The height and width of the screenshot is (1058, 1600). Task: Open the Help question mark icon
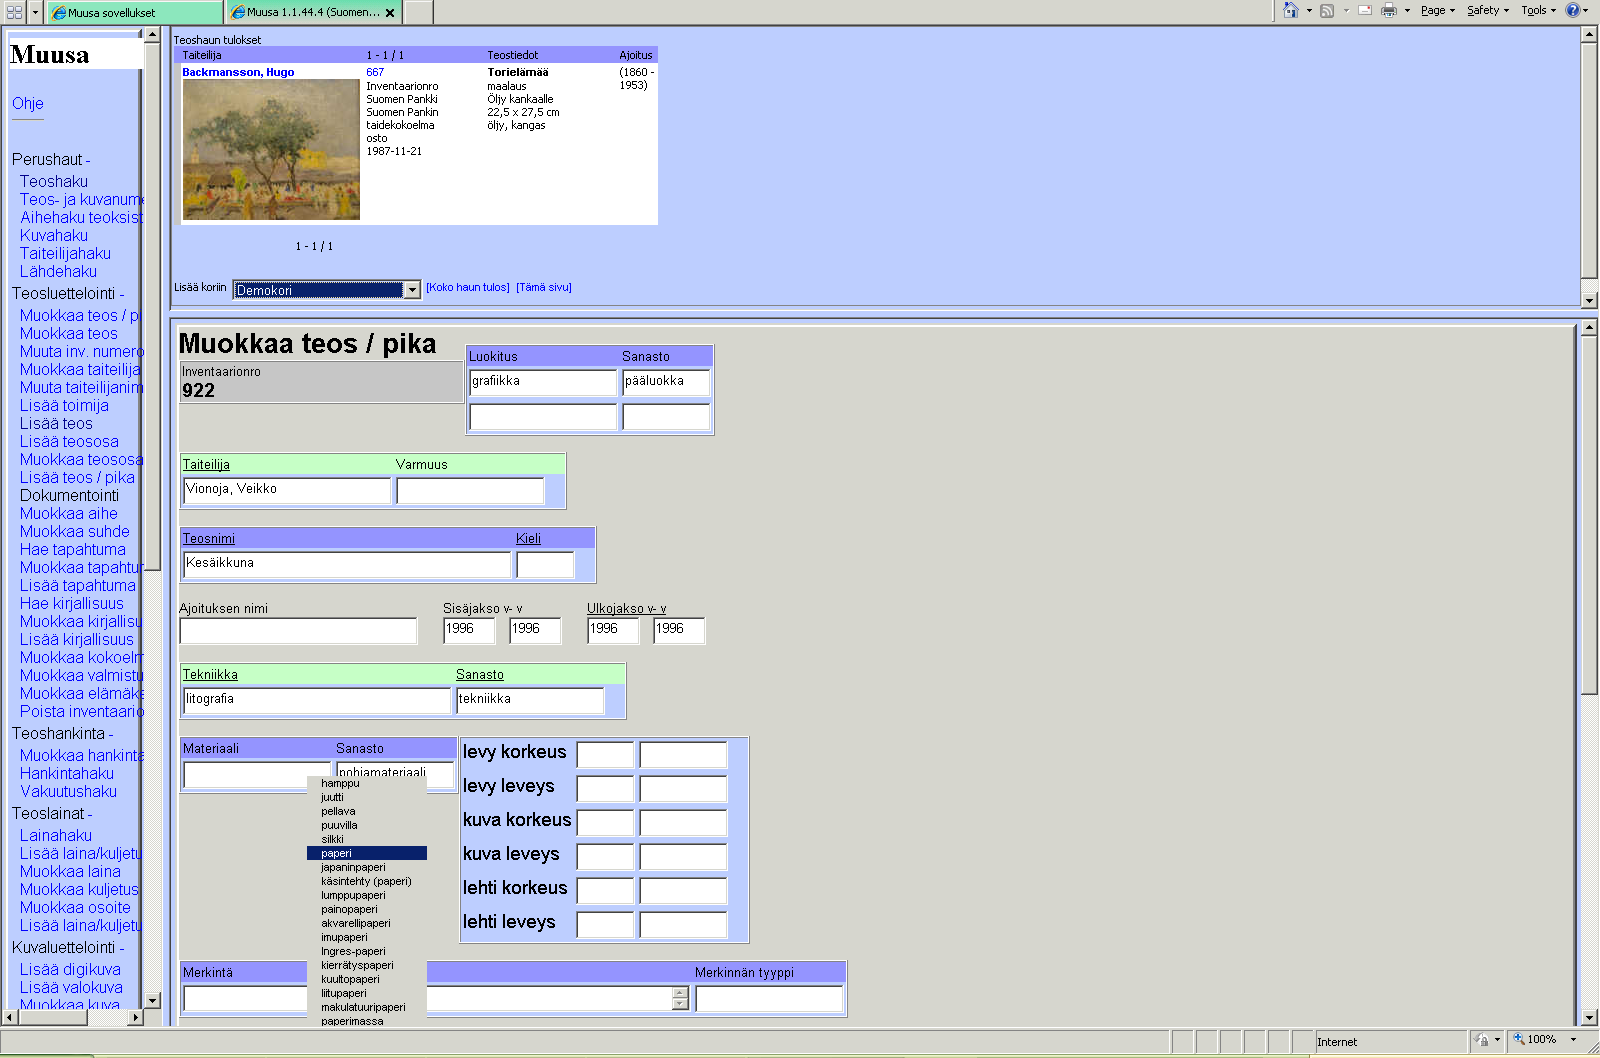[x=1573, y=10]
